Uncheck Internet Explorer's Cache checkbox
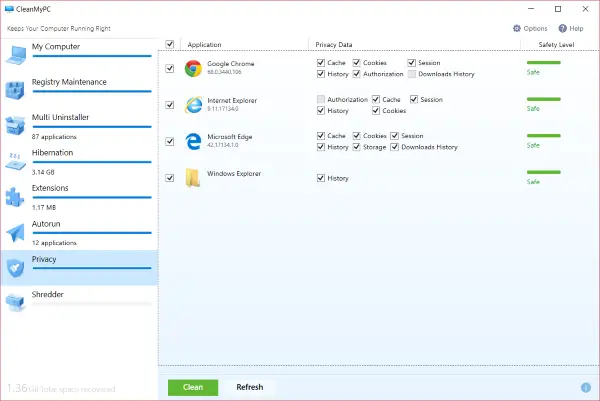600x401 pixels. [376, 99]
